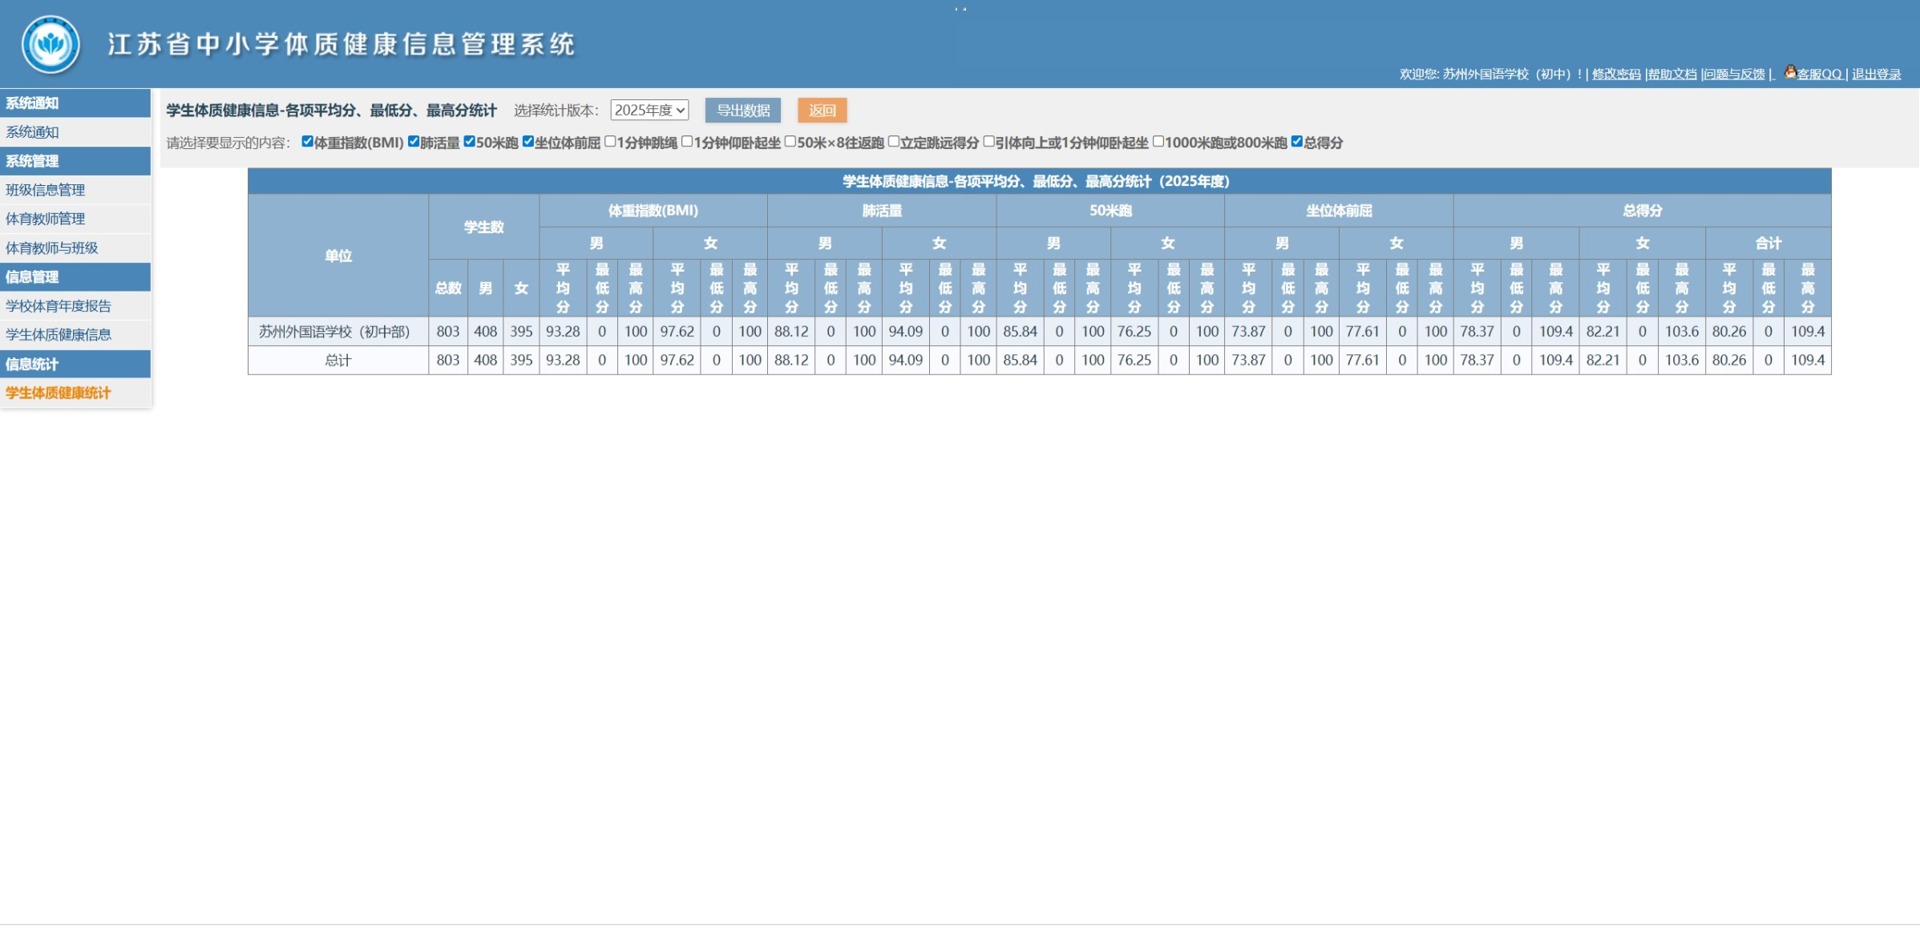Open the 帮助文档 link
The width and height of the screenshot is (1920, 935).
1672,74
